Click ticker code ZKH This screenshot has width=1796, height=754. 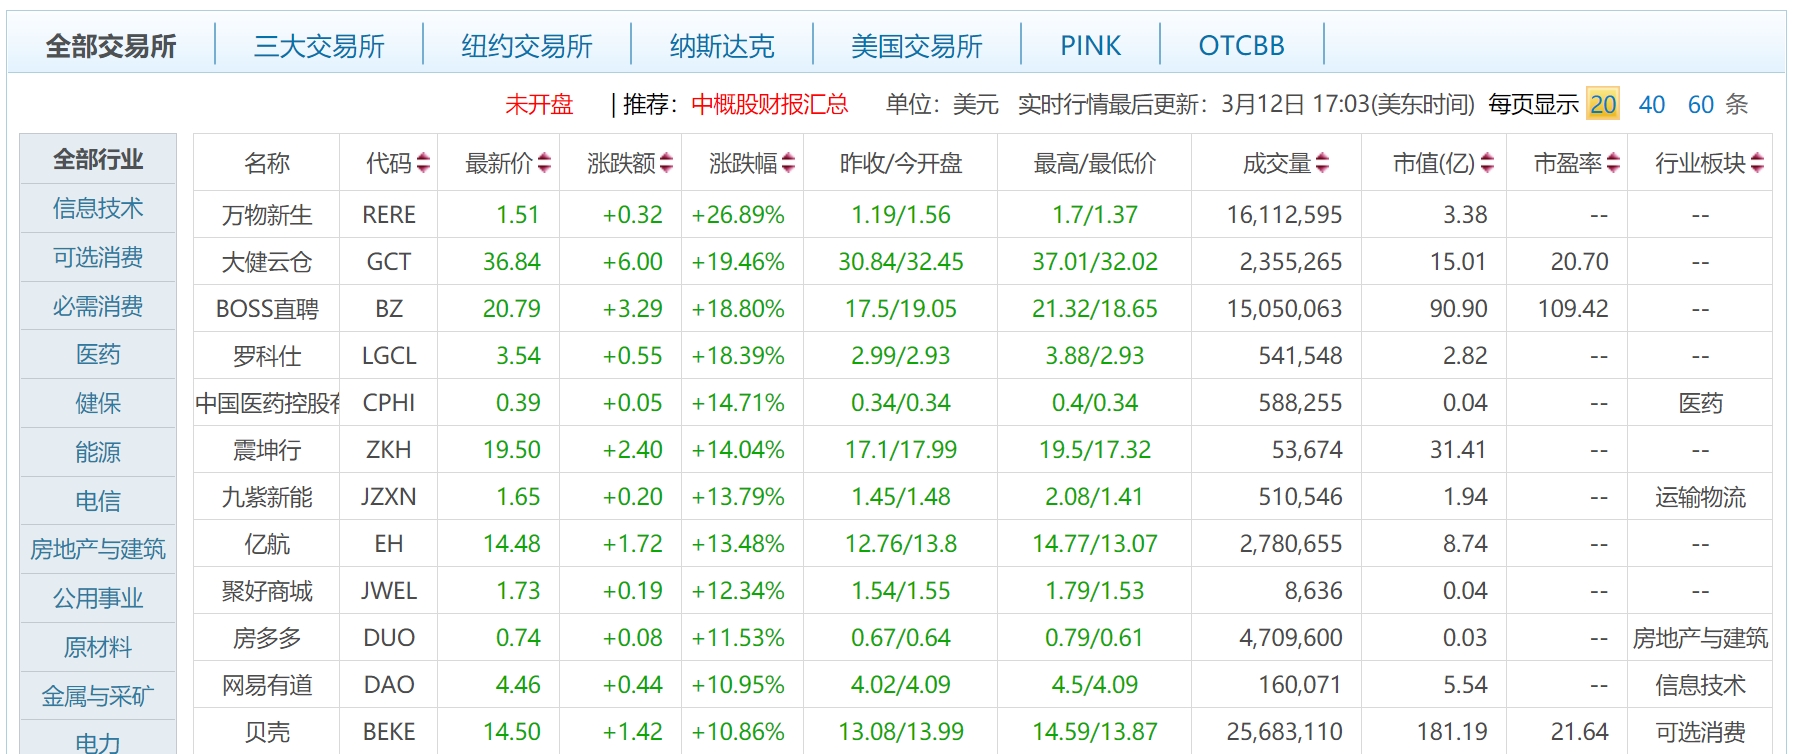[389, 450]
